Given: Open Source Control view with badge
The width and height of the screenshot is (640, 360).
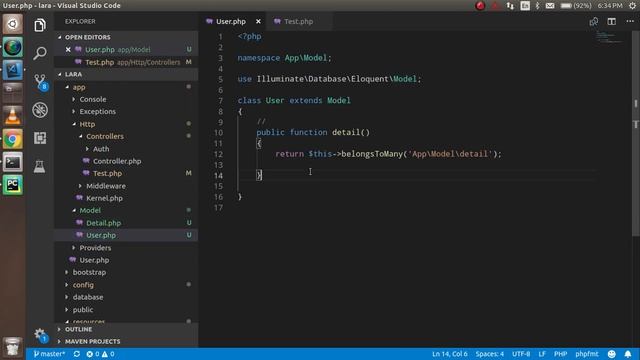Looking at the screenshot, I should pyautogui.click(x=40, y=82).
